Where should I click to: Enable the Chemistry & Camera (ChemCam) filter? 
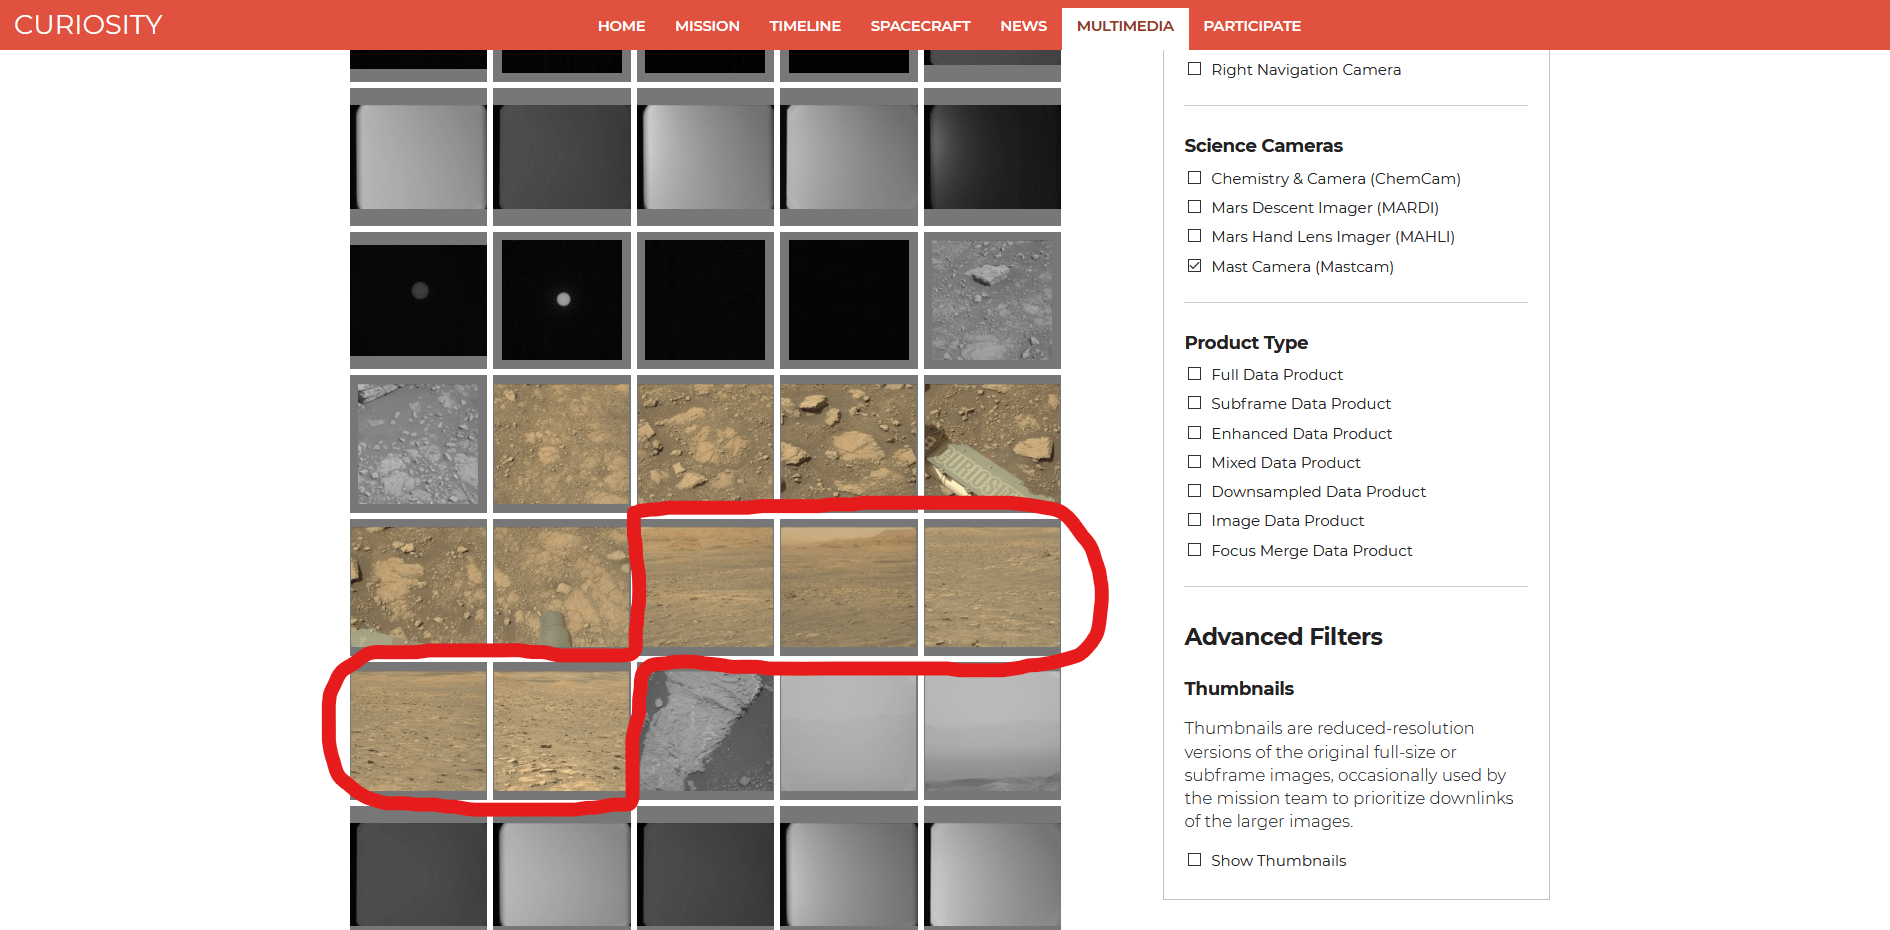pos(1195,177)
